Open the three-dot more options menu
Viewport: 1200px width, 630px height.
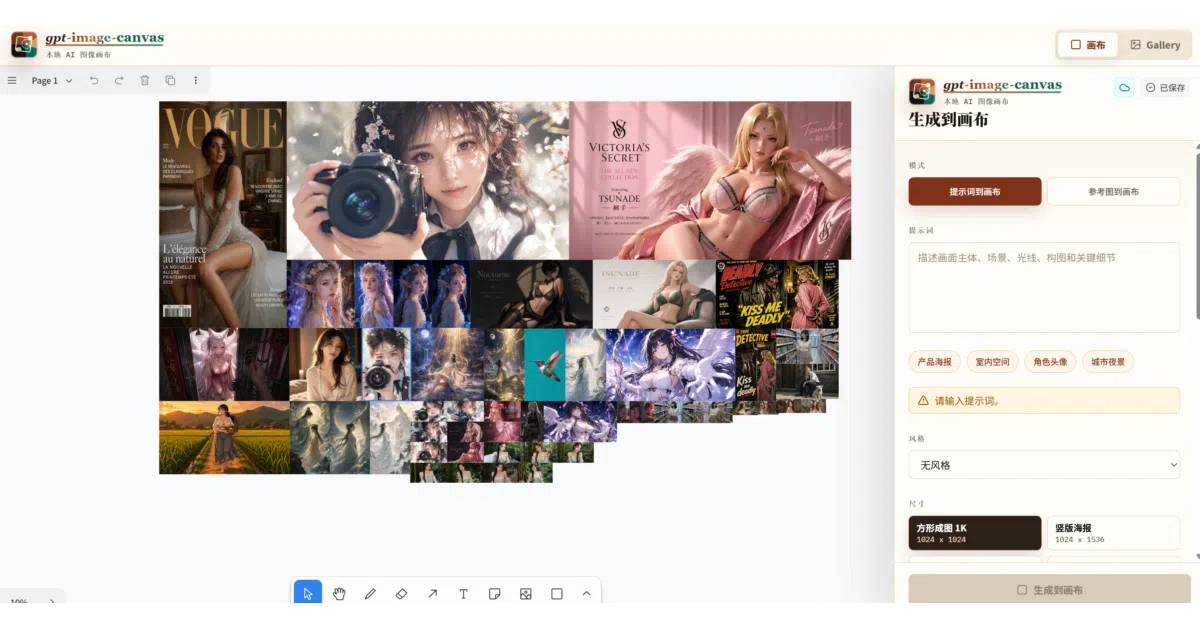[195, 80]
